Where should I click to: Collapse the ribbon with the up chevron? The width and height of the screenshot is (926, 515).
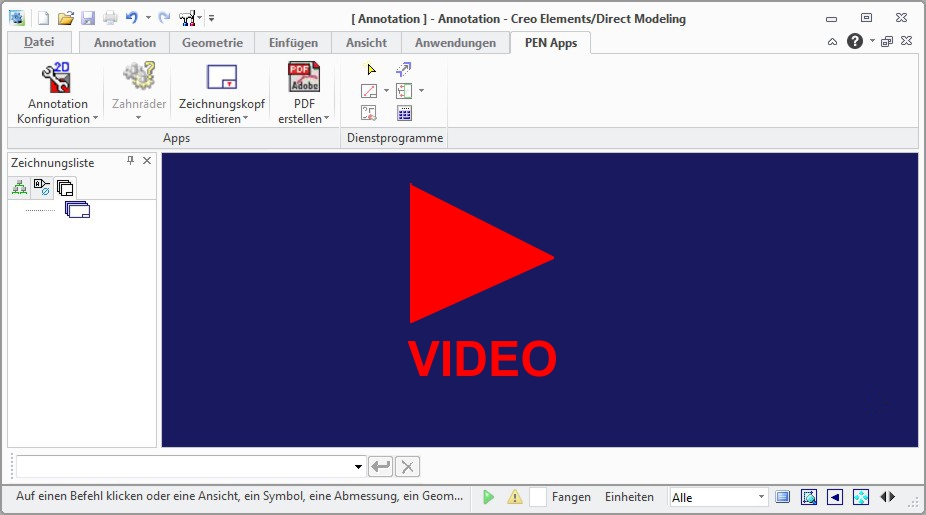(833, 42)
